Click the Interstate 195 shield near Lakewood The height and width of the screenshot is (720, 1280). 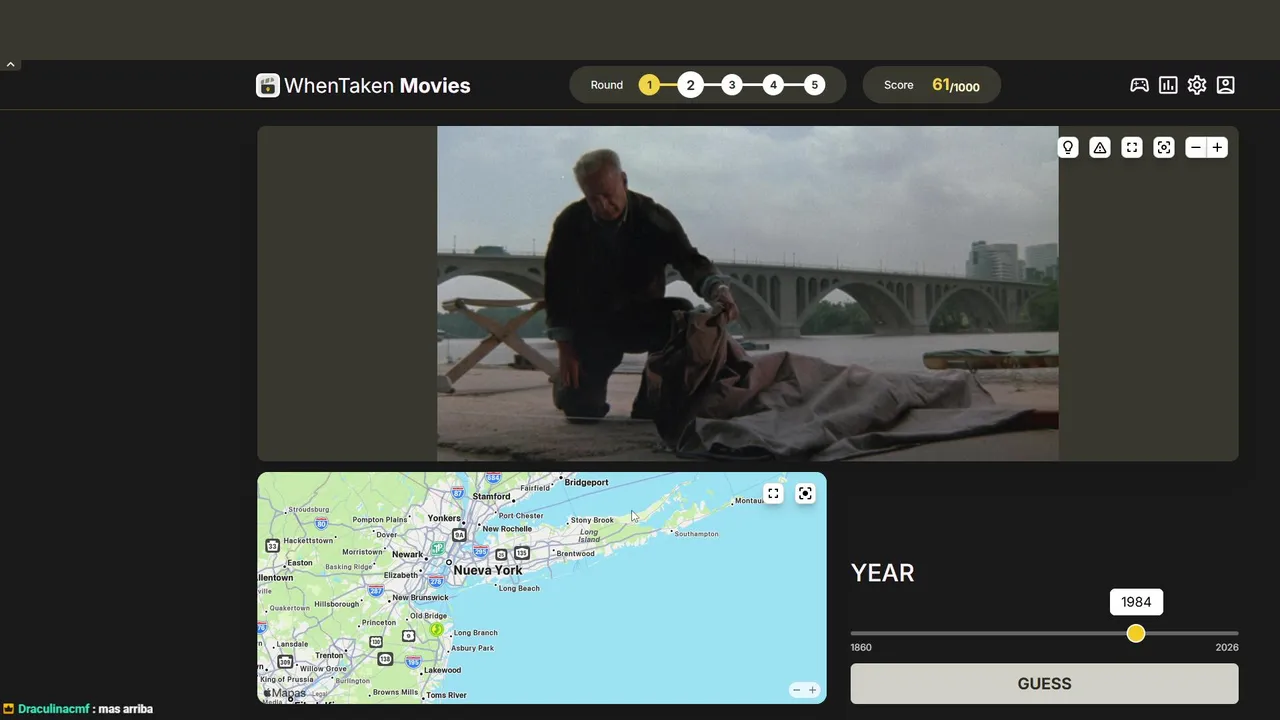pyautogui.click(x=414, y=662)
